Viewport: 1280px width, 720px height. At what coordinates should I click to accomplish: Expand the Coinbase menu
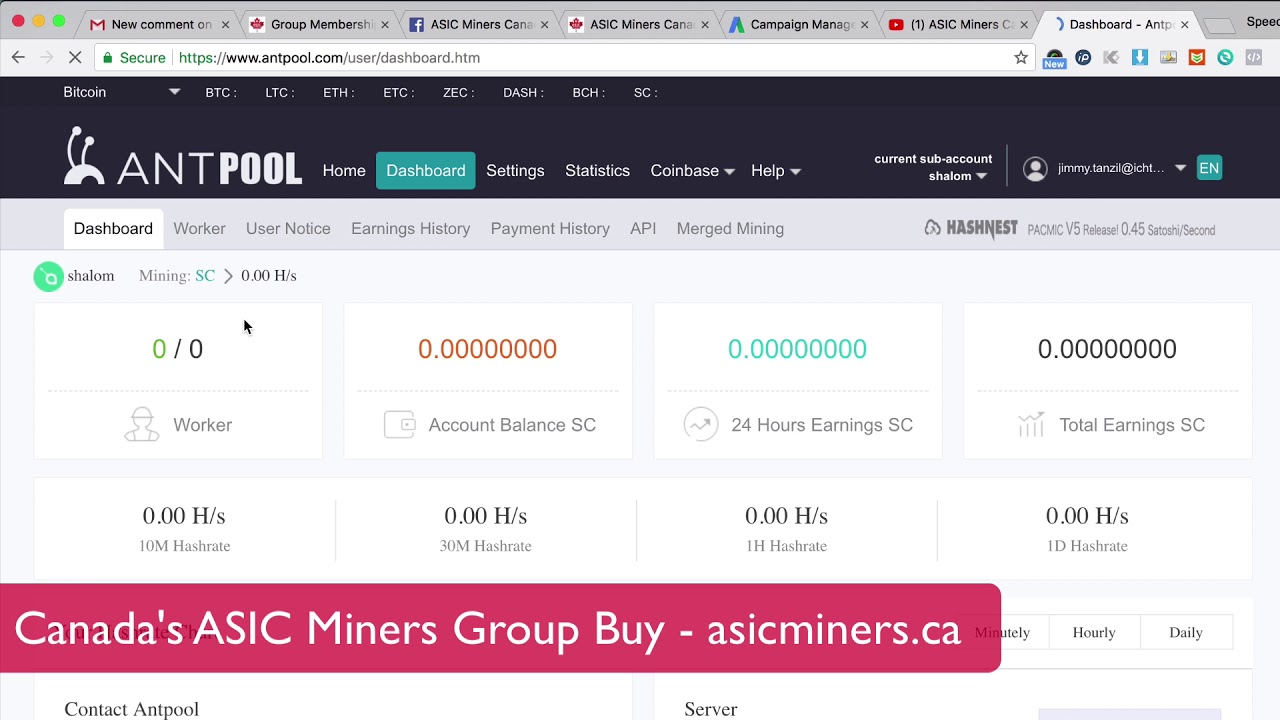pos(692,171)
